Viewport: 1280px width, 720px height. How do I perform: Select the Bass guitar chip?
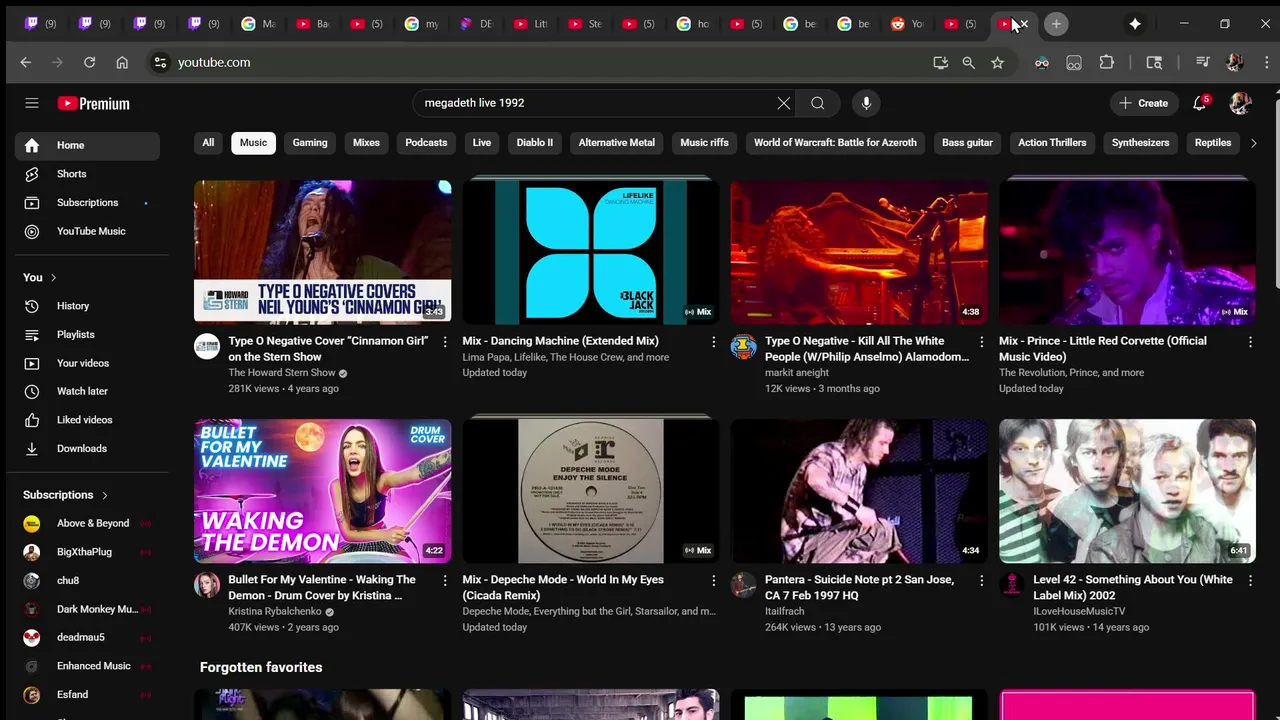(967, 142)
